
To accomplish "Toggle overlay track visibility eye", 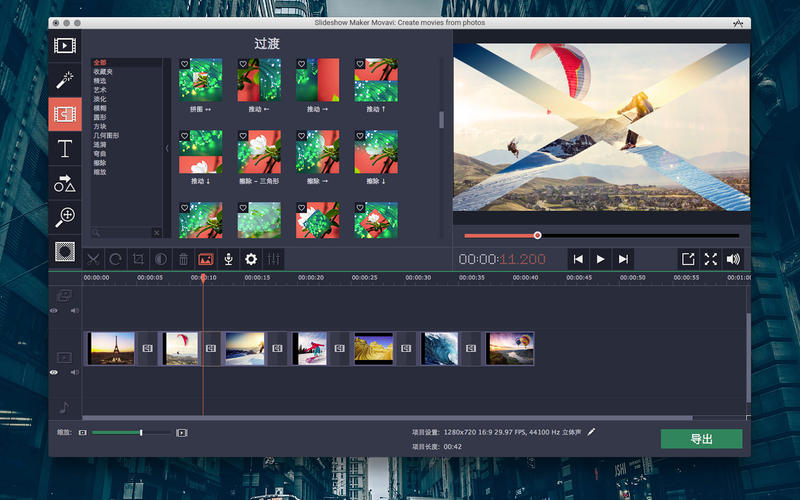I will point(54,310).
